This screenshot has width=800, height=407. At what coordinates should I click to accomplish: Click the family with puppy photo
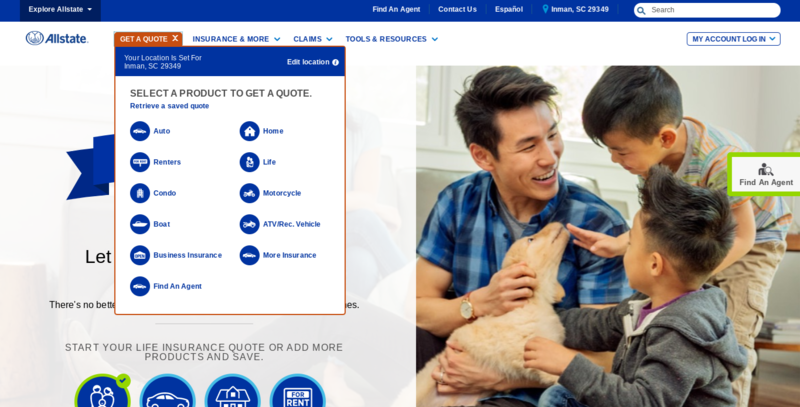coord(608,236)
